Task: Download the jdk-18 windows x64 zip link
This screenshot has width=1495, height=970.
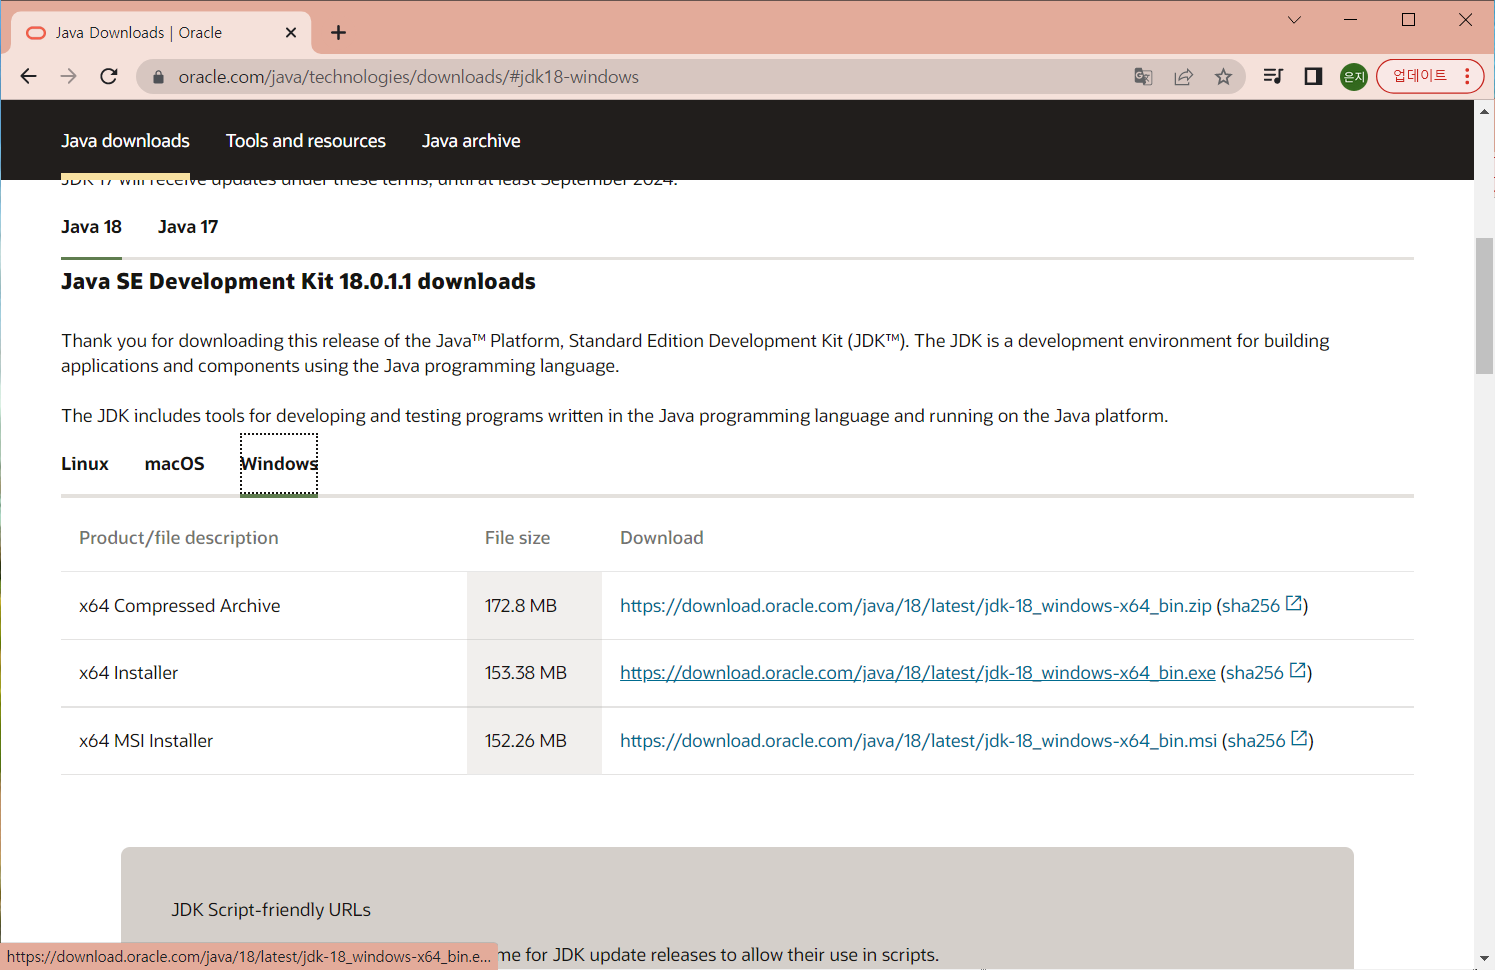Action: click(x=916, y=606)
